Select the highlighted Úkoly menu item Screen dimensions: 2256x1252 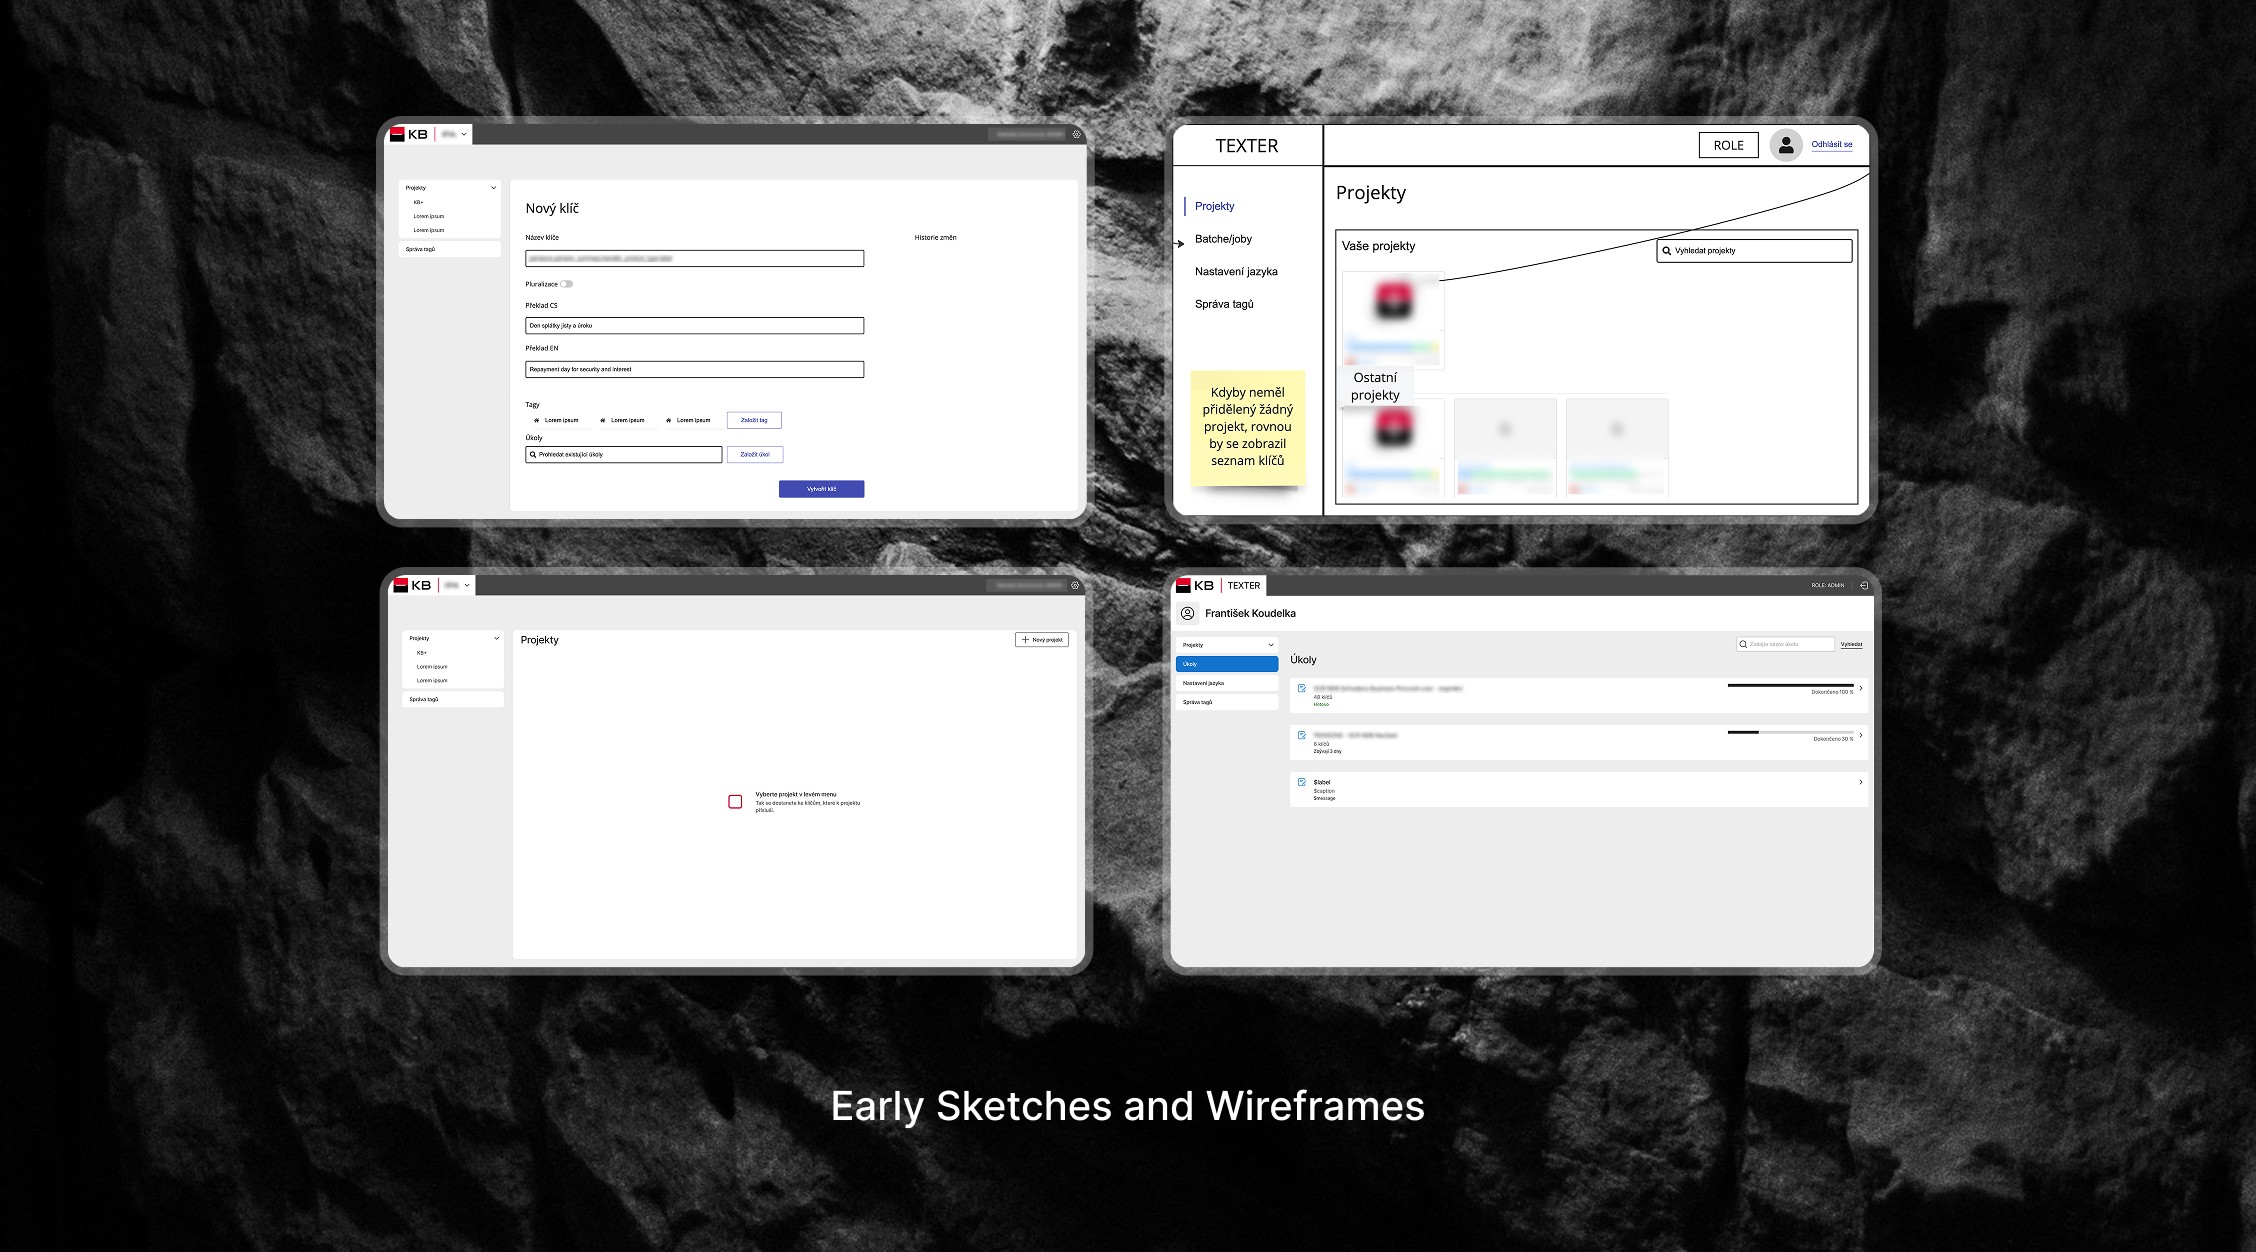point(1226,664)
